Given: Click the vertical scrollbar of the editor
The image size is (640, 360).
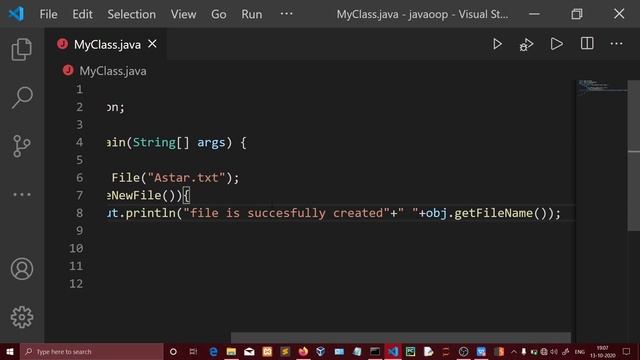Looking at the screenshot, I should tap(633, 155).
